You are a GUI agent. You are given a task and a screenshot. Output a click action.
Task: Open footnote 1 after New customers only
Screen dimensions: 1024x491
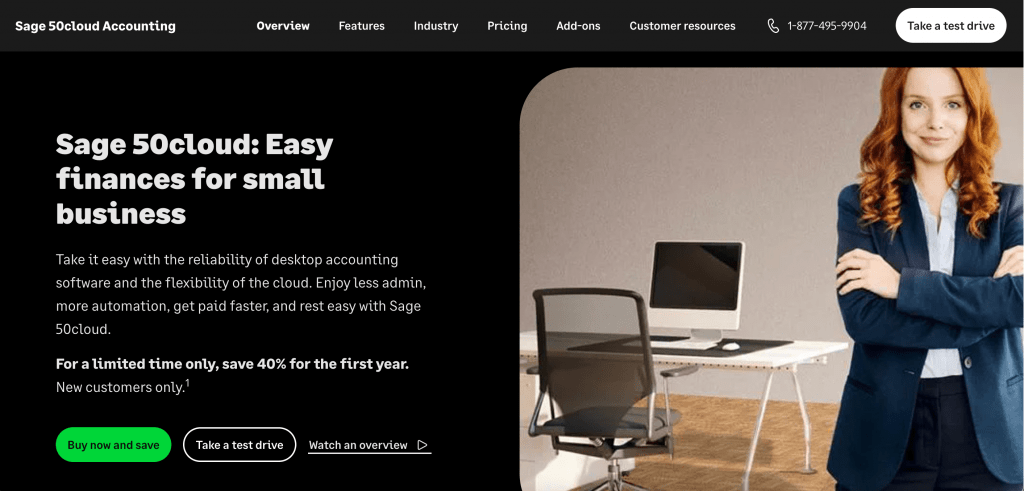click(x=187, y=383)
